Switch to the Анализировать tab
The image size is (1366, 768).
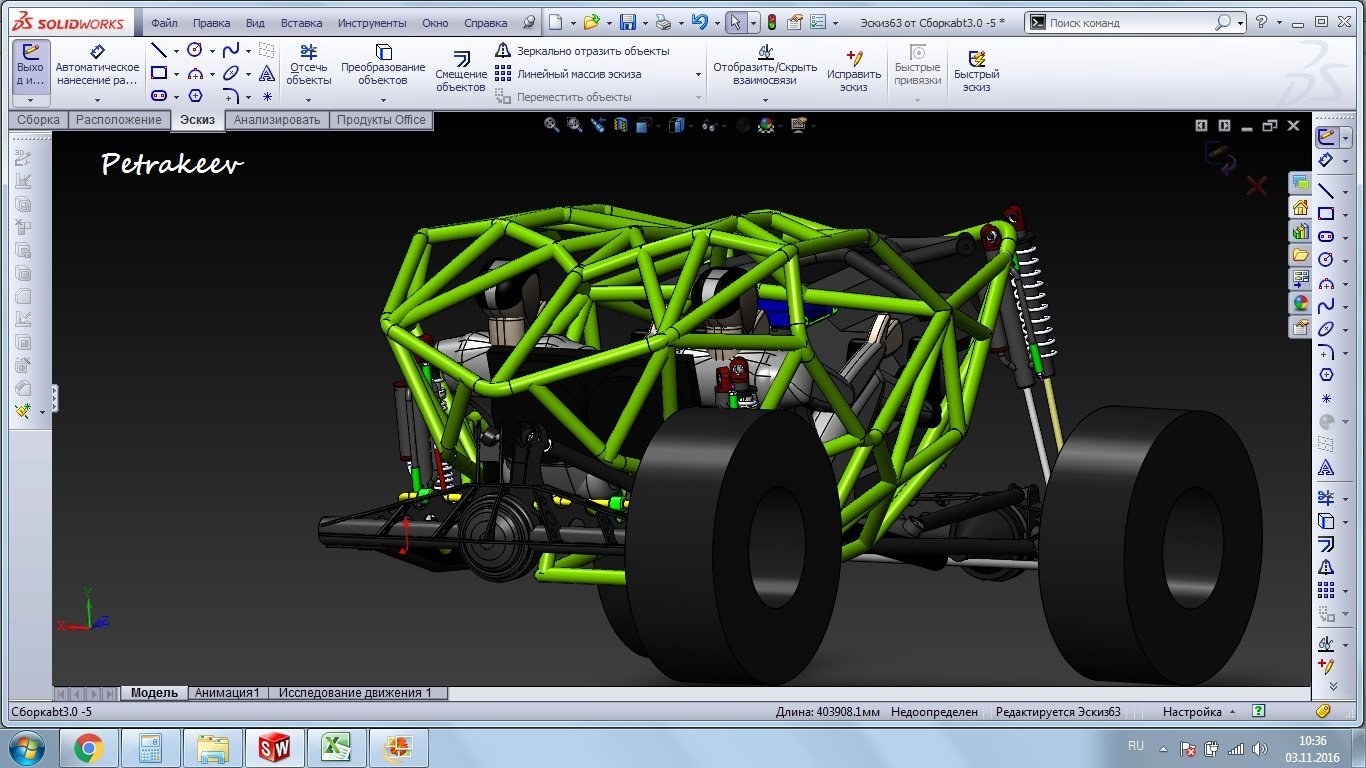277,120
